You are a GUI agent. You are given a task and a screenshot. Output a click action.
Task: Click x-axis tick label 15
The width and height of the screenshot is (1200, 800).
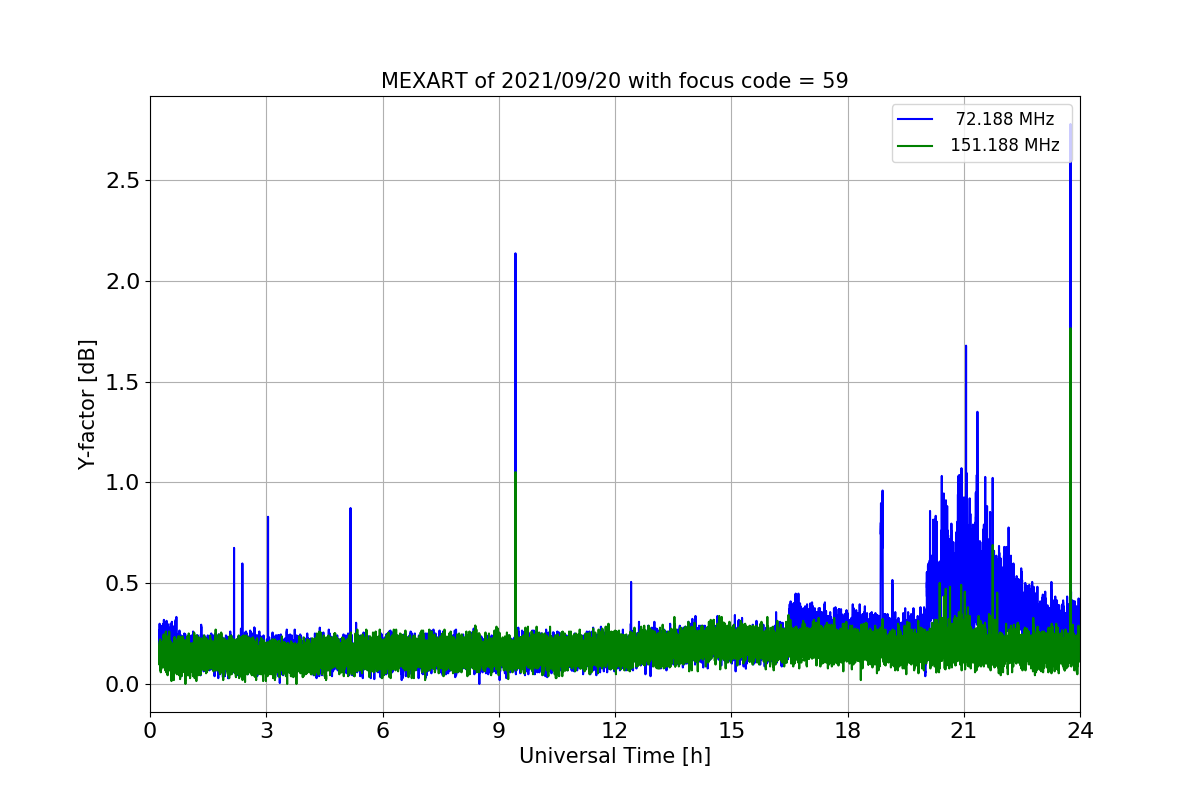tap(731, 731)
